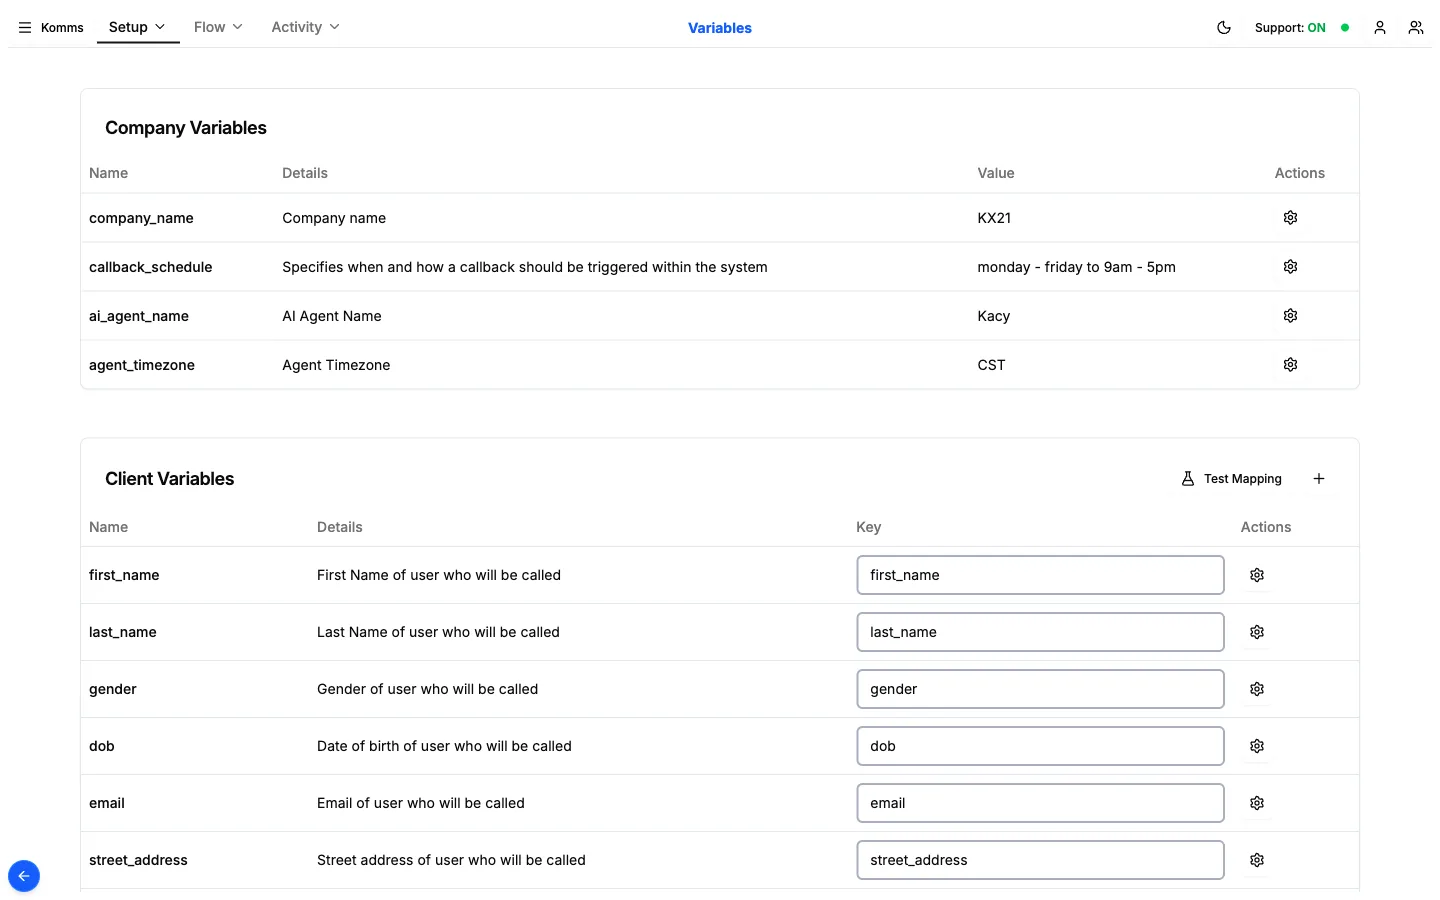Edit the first_name key field
This screenshot has width=1440, height=900.
pyautogui.click(x=1040, y=575)
